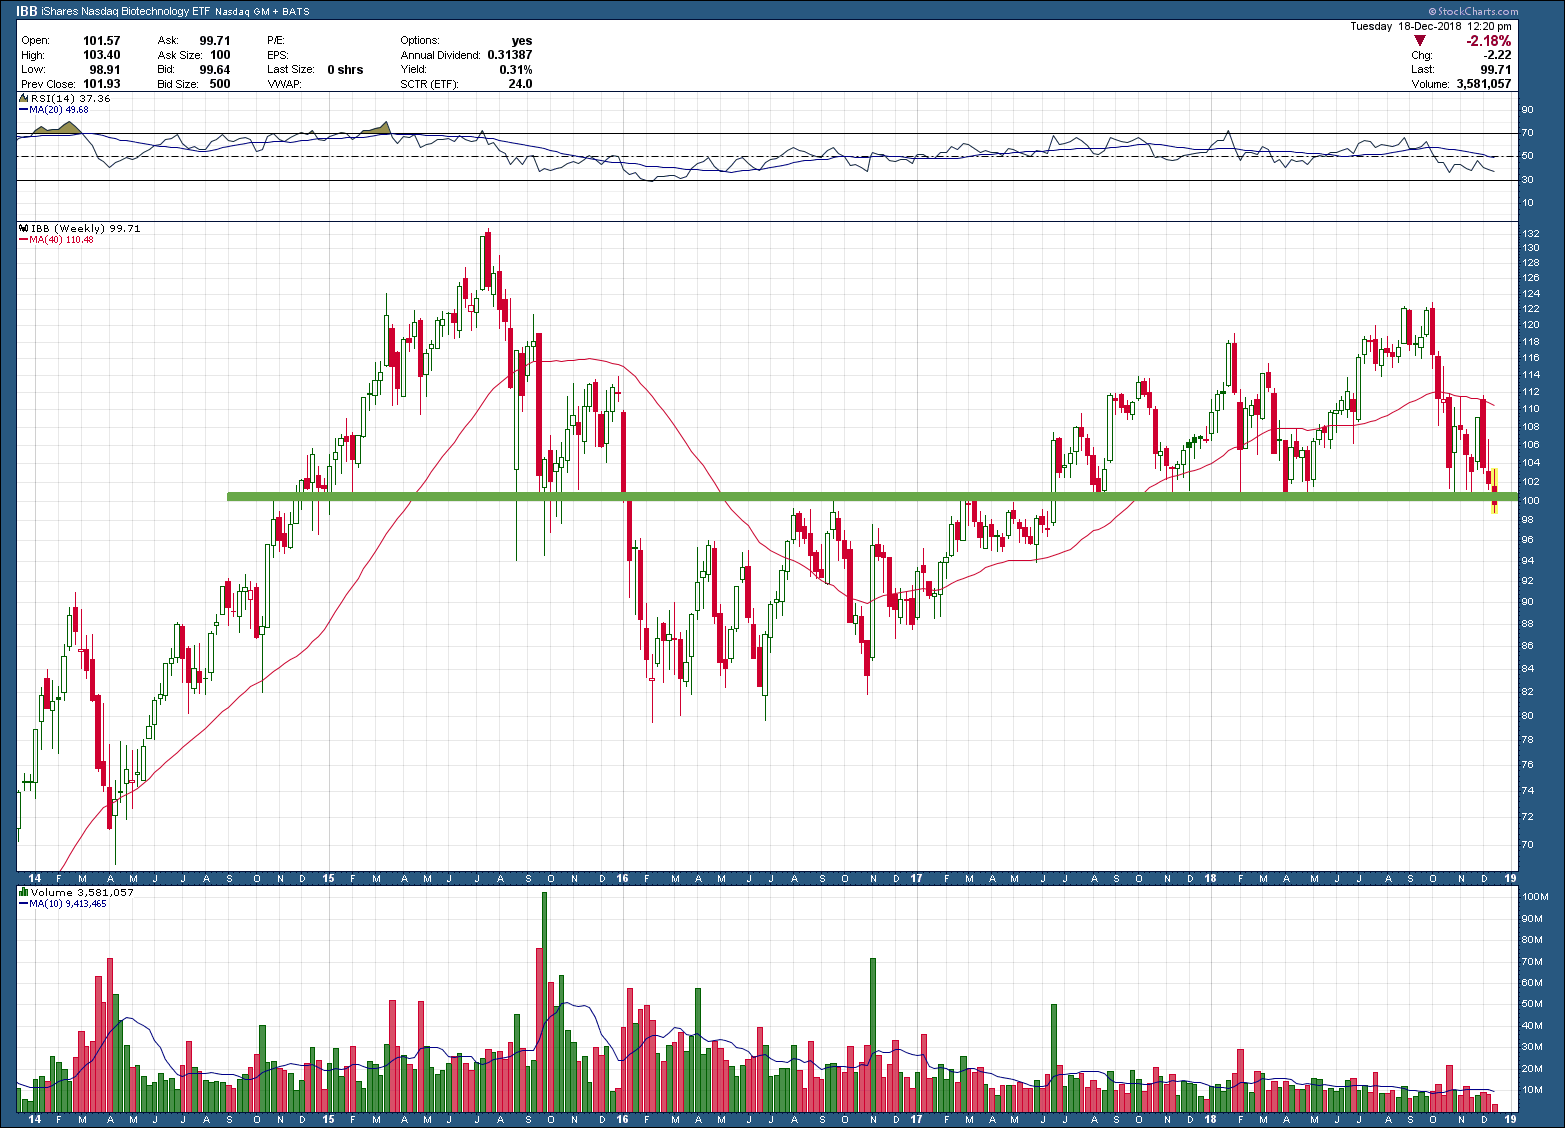
Task: Click the Annual Dividend value 0.31387
Action: point(510,55)
